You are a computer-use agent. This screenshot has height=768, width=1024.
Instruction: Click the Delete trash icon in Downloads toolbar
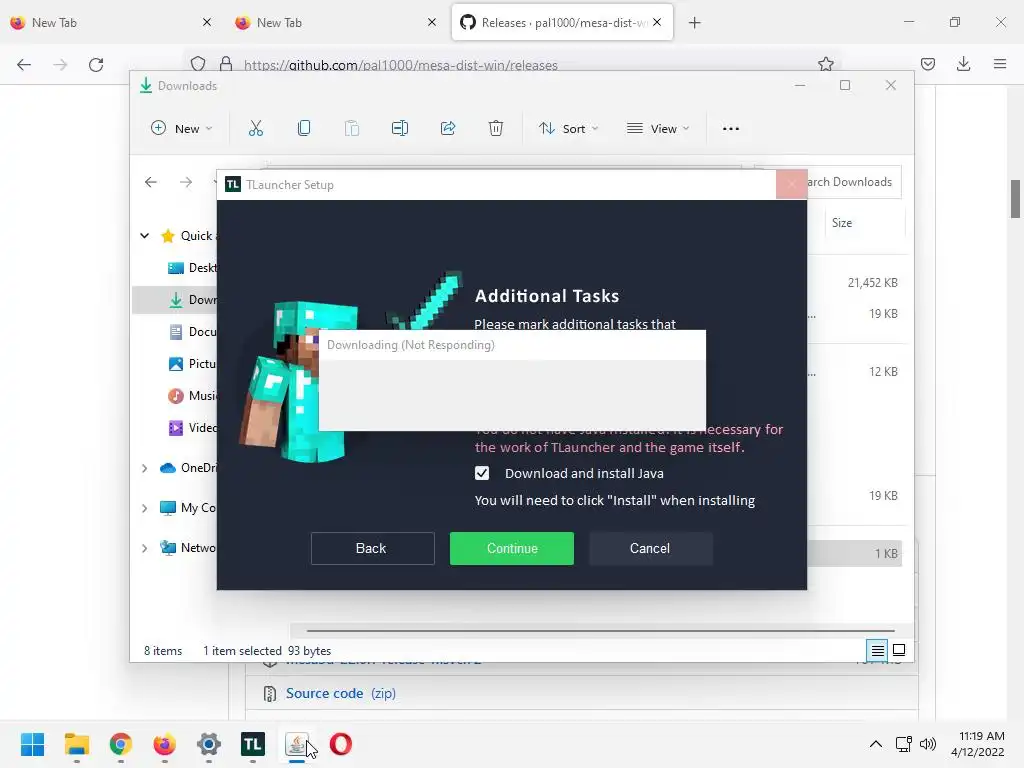coord(496,128)
